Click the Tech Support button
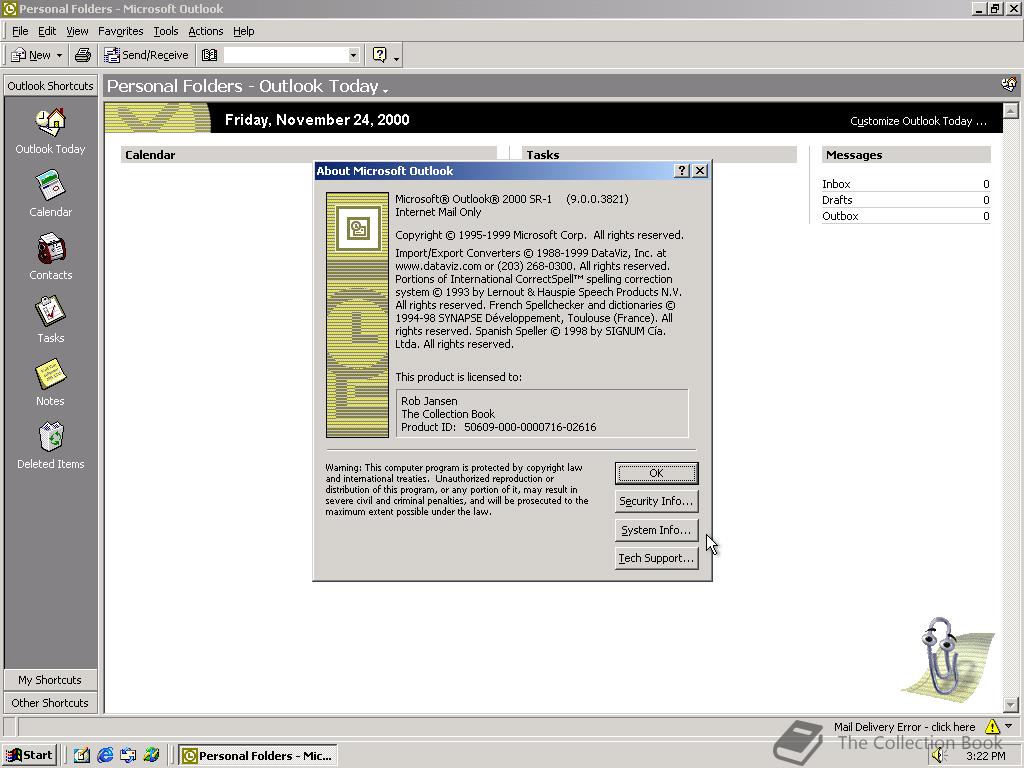 (656, 558)
